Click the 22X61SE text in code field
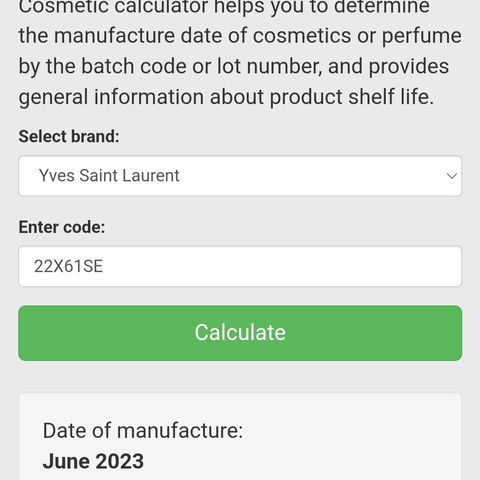 tap(68, 266)
